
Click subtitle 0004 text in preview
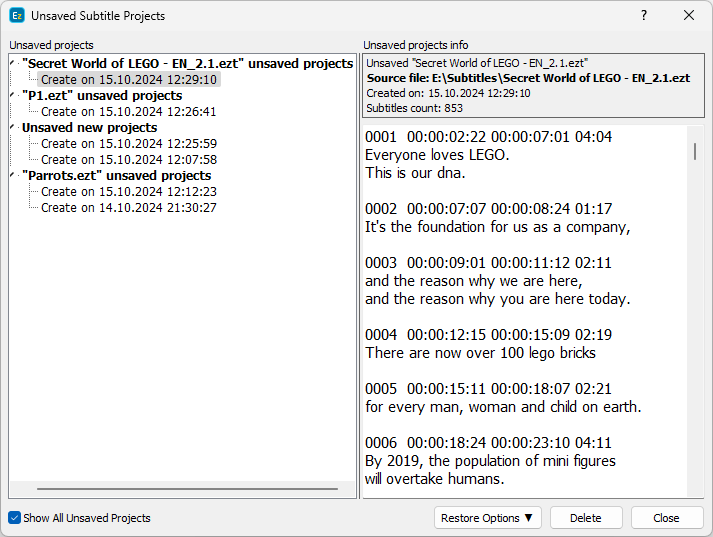coord(480,353)
